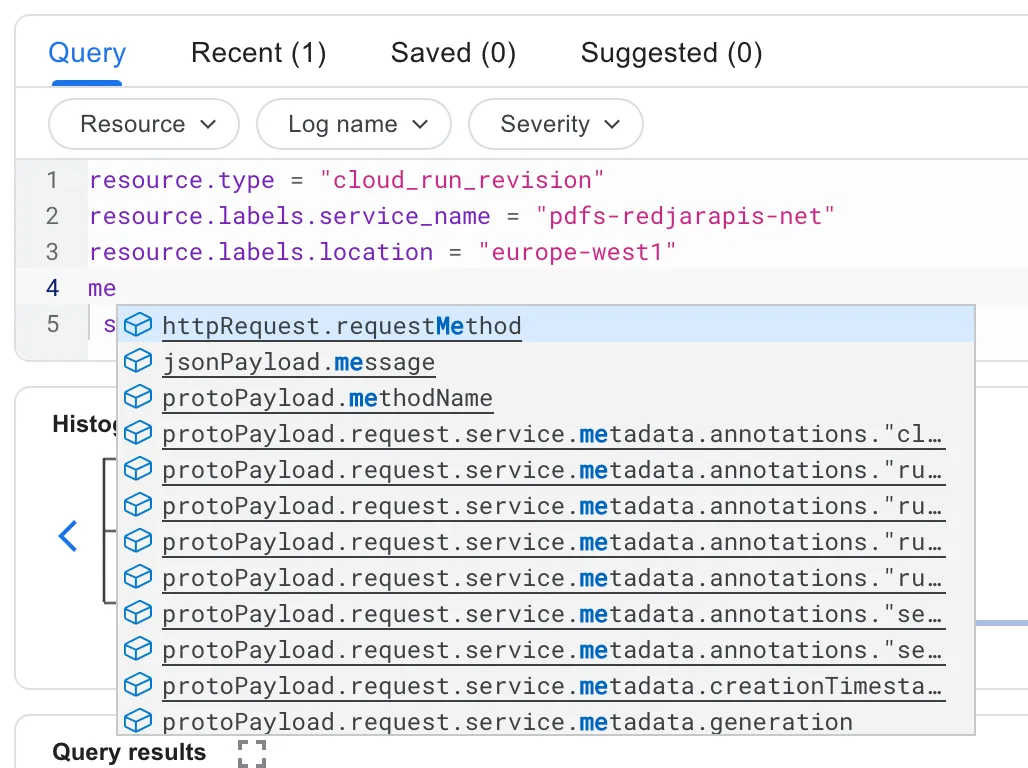
Task: Click cube icon beside metadata.creationTimestamp suggestion
Action: point(138,685)
